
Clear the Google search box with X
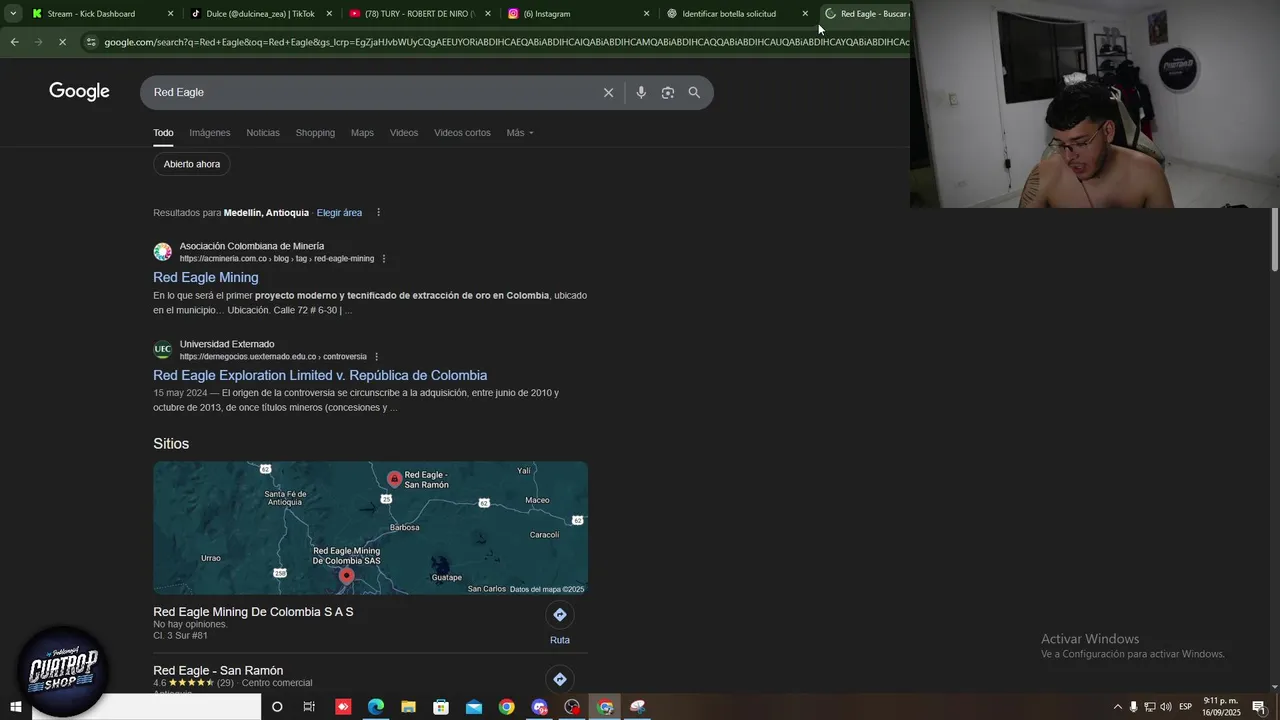[608, 92]
